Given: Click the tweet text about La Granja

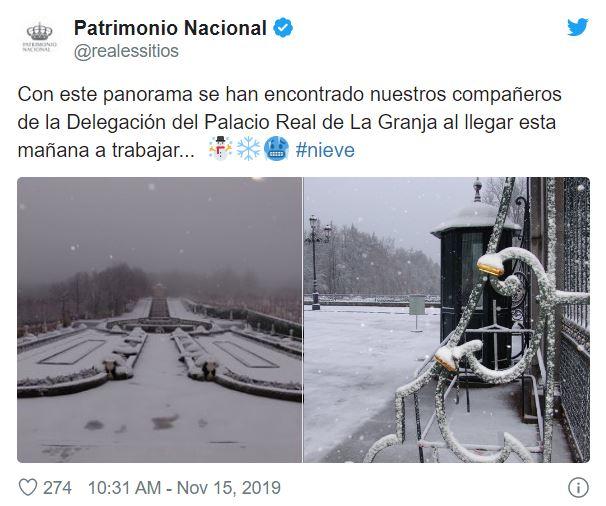Looking at the screenshot, I should (289, 122).
